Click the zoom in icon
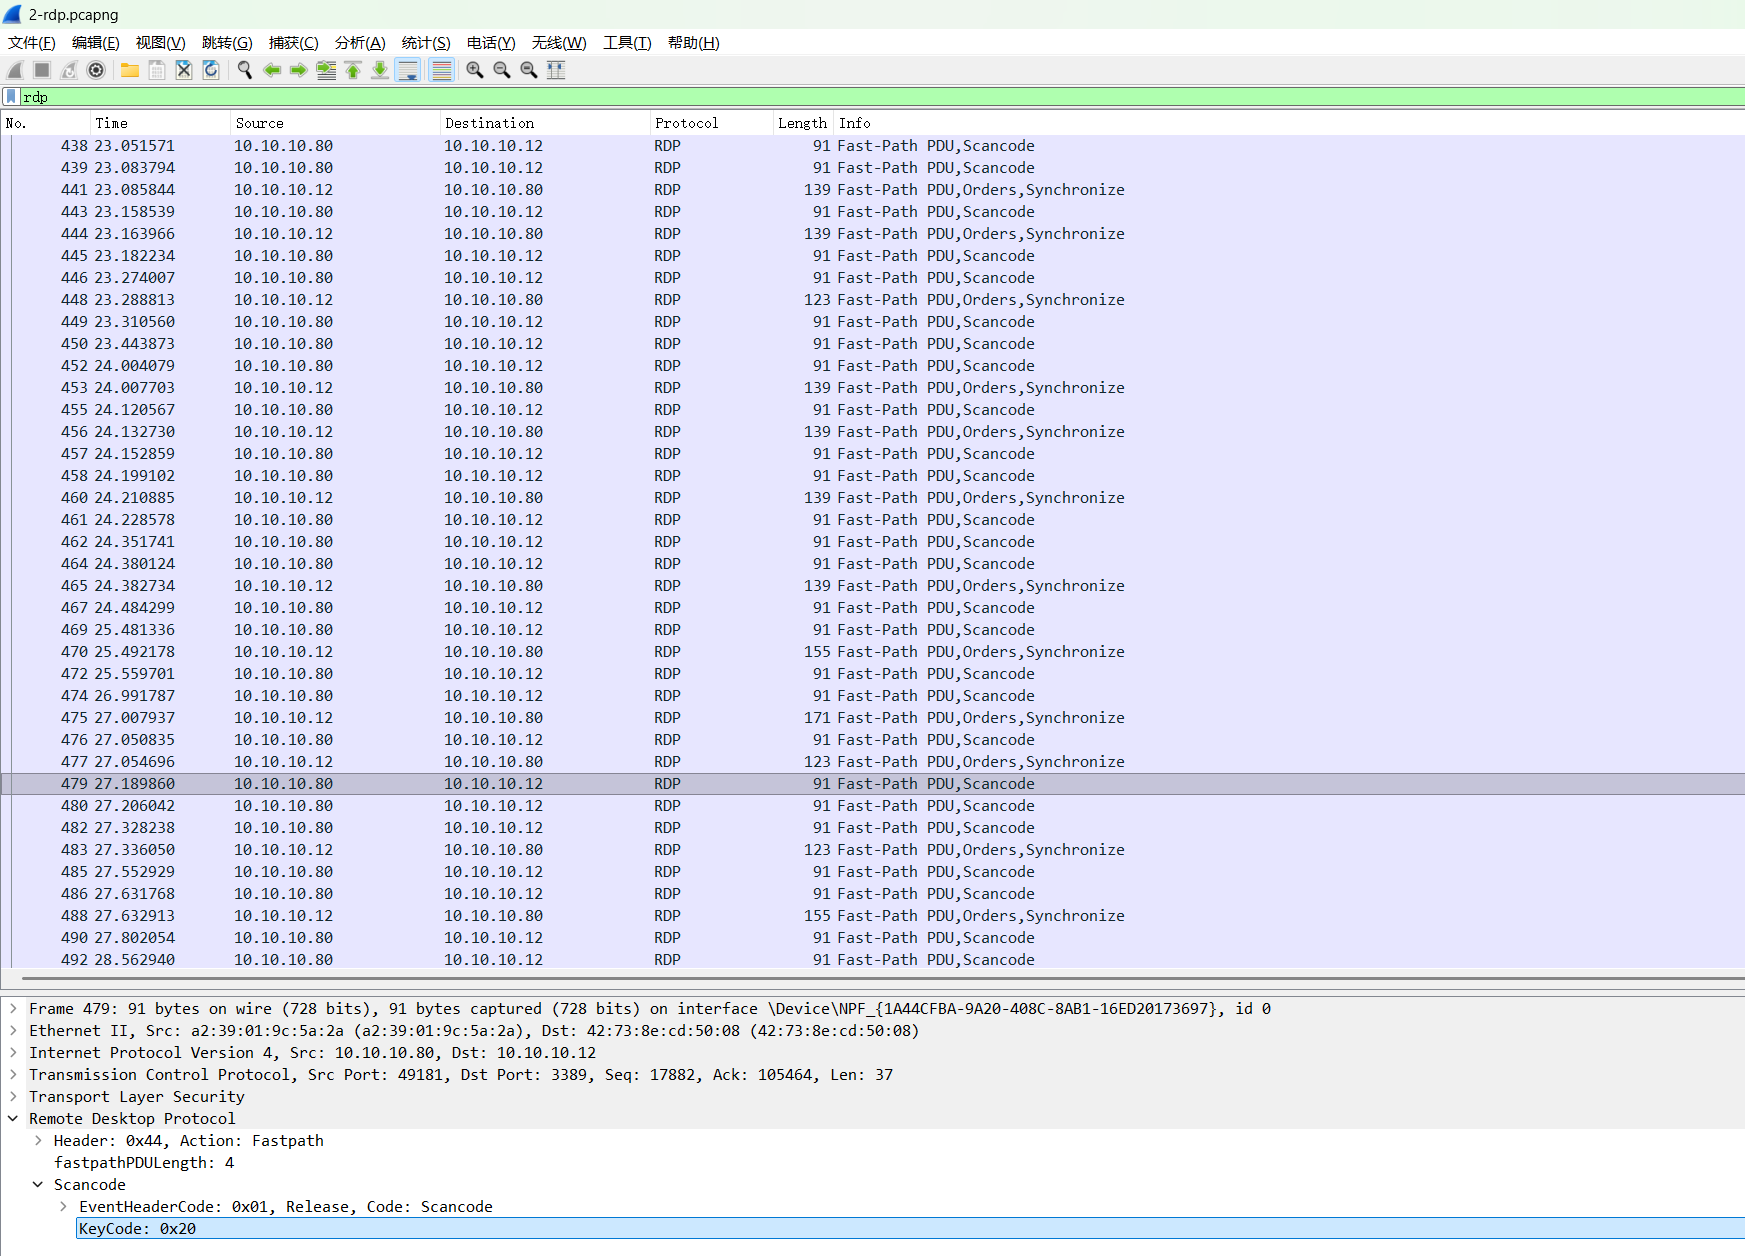 (475, 70)
